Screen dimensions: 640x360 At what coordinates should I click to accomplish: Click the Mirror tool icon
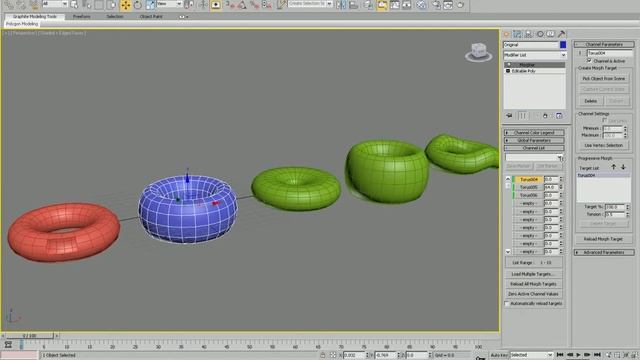click(x=341, y=5)
